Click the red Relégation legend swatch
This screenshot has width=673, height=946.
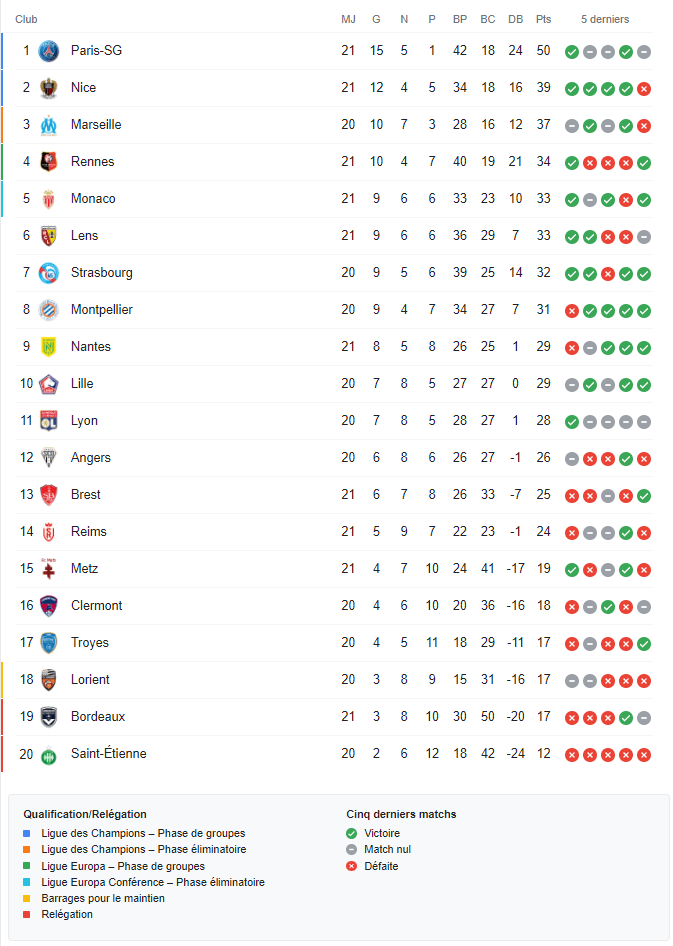(27, 914)
